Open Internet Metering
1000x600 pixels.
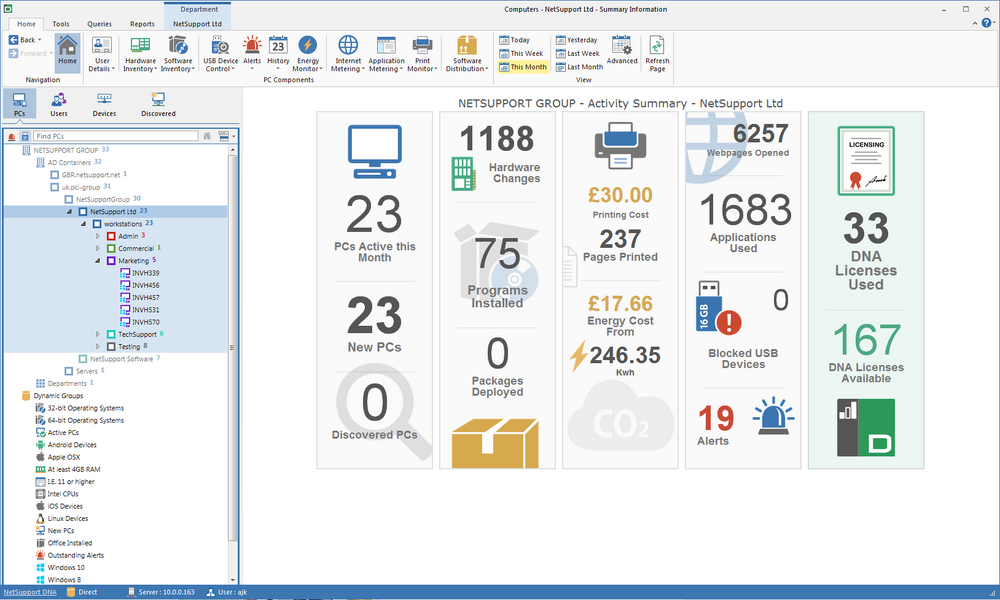348,54
